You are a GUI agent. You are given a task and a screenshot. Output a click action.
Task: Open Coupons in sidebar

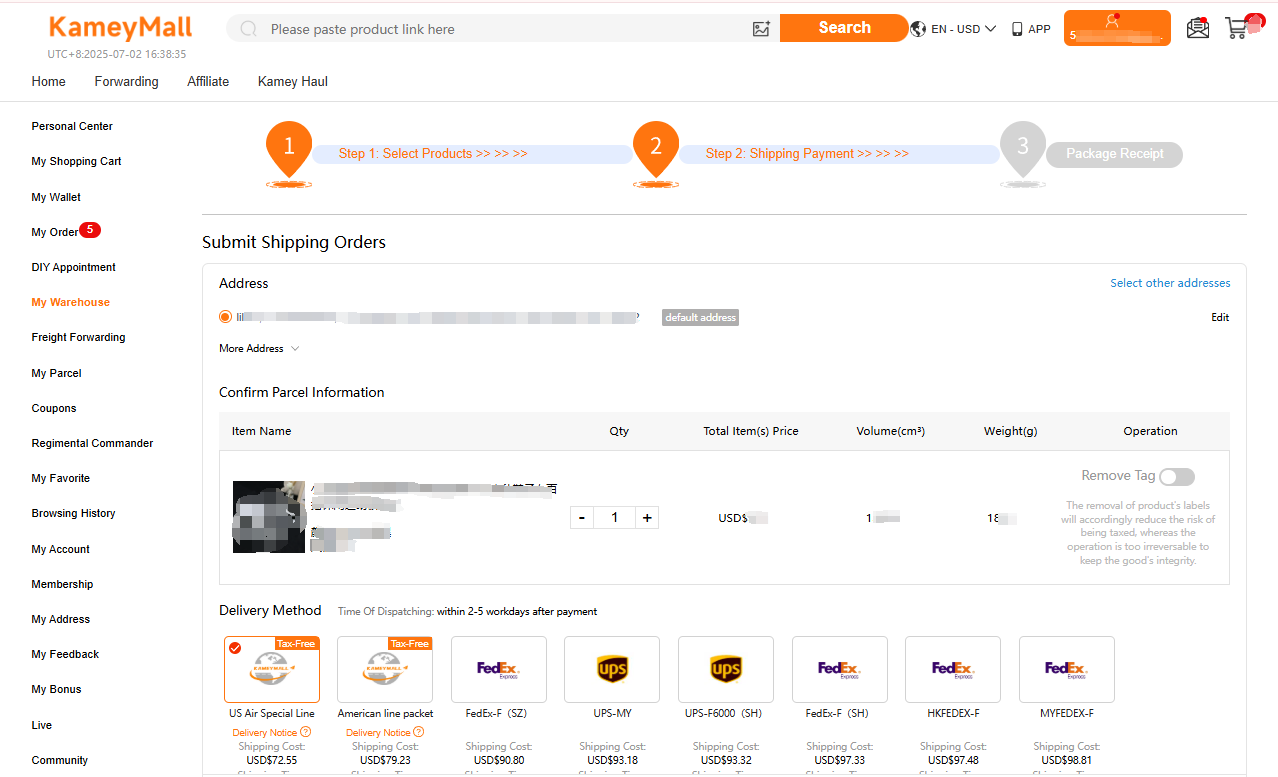click(54, 408)
